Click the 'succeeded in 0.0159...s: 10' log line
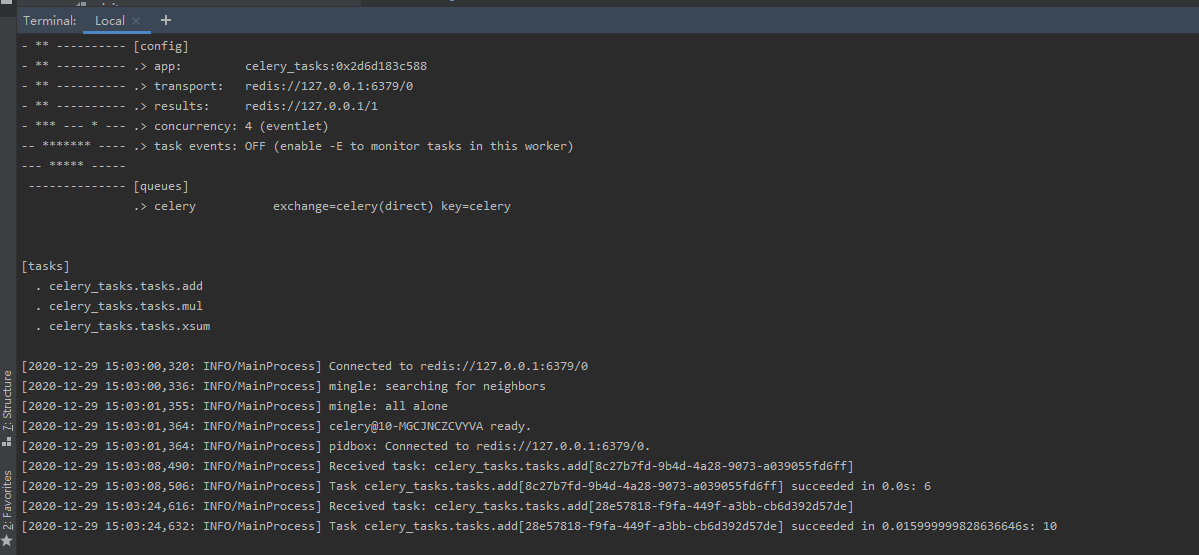1199x555 pixels. pos(539,526)
